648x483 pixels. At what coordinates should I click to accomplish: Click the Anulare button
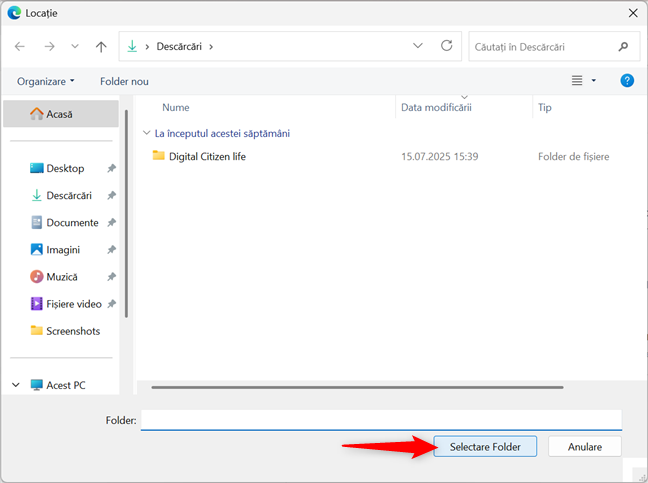(585, 447)
